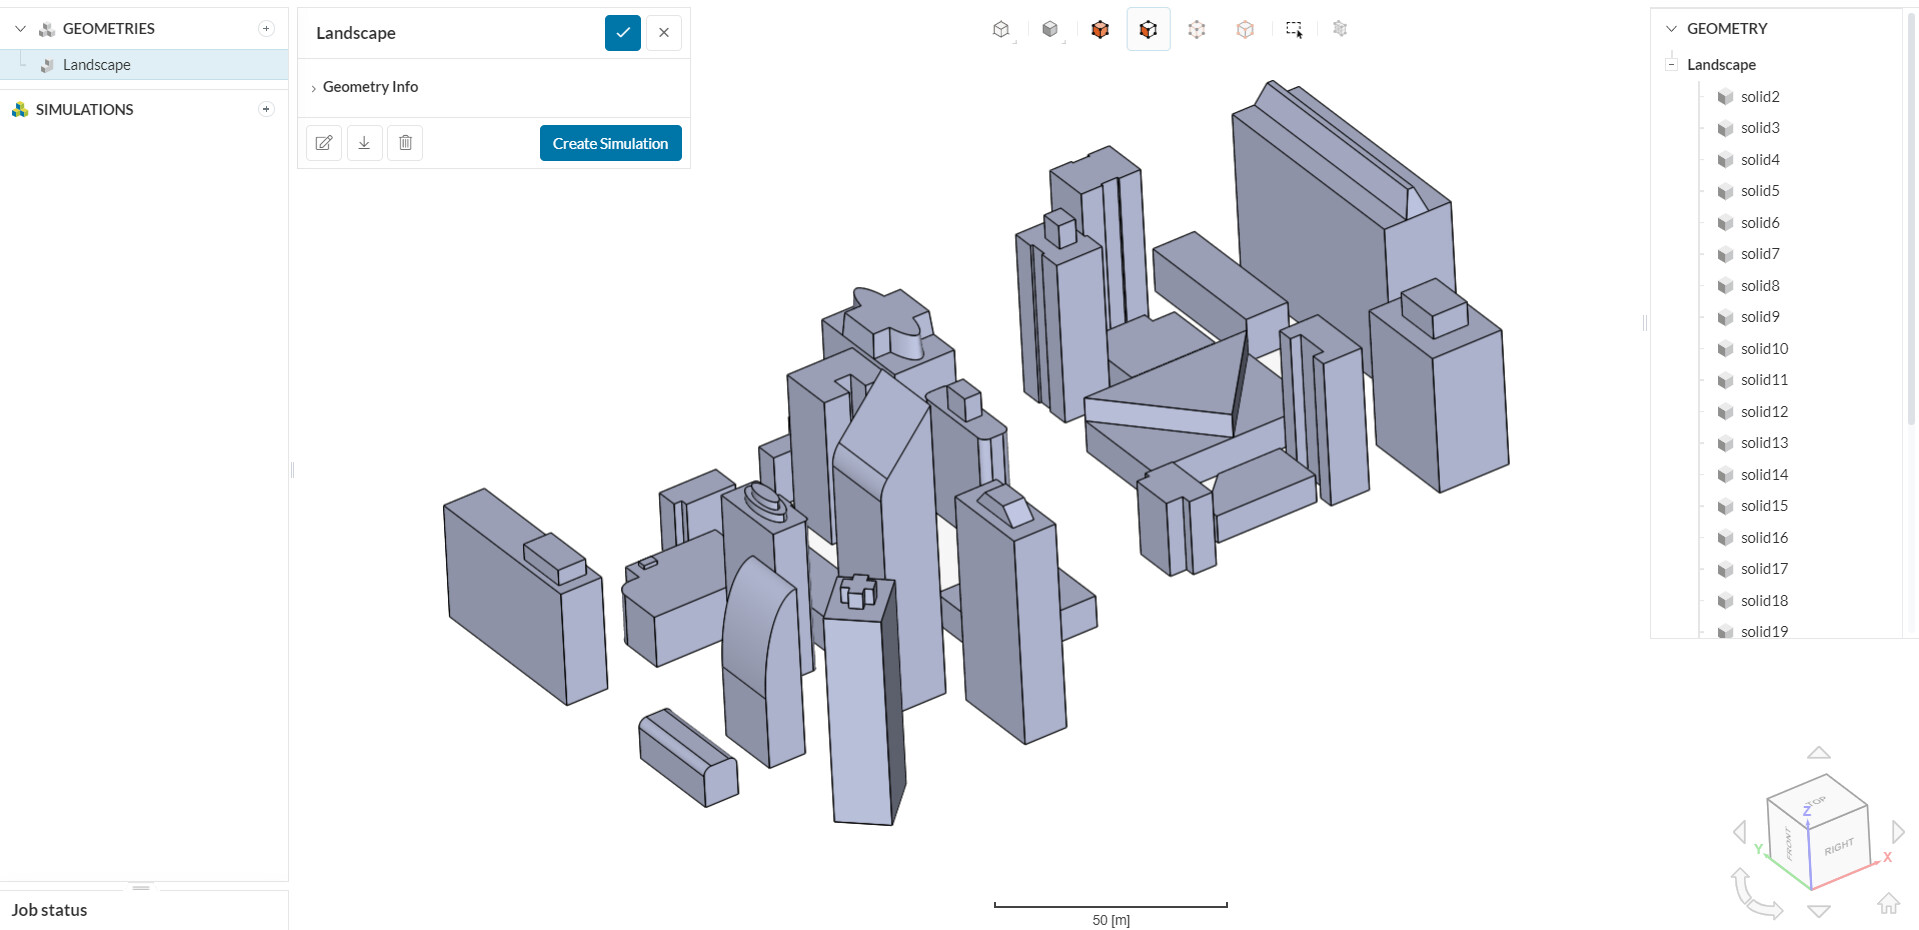Open the shaded grey cube render-mode dropdown

(1050, 30)
